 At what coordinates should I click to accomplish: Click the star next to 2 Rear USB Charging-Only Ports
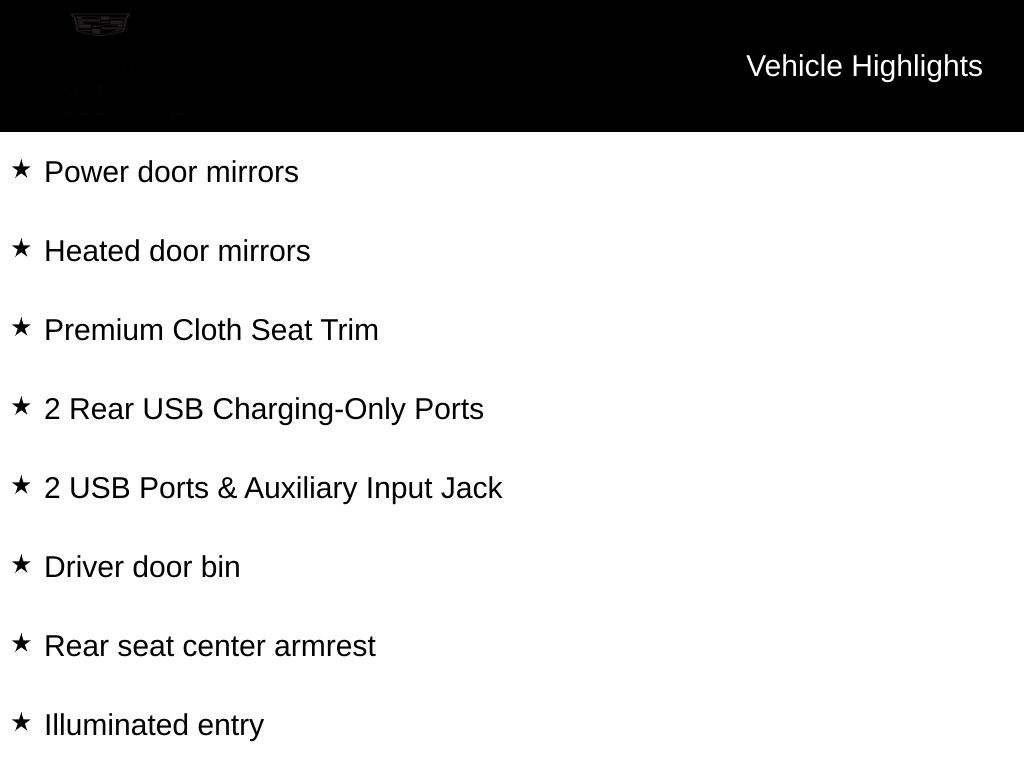tap(21, 406)
